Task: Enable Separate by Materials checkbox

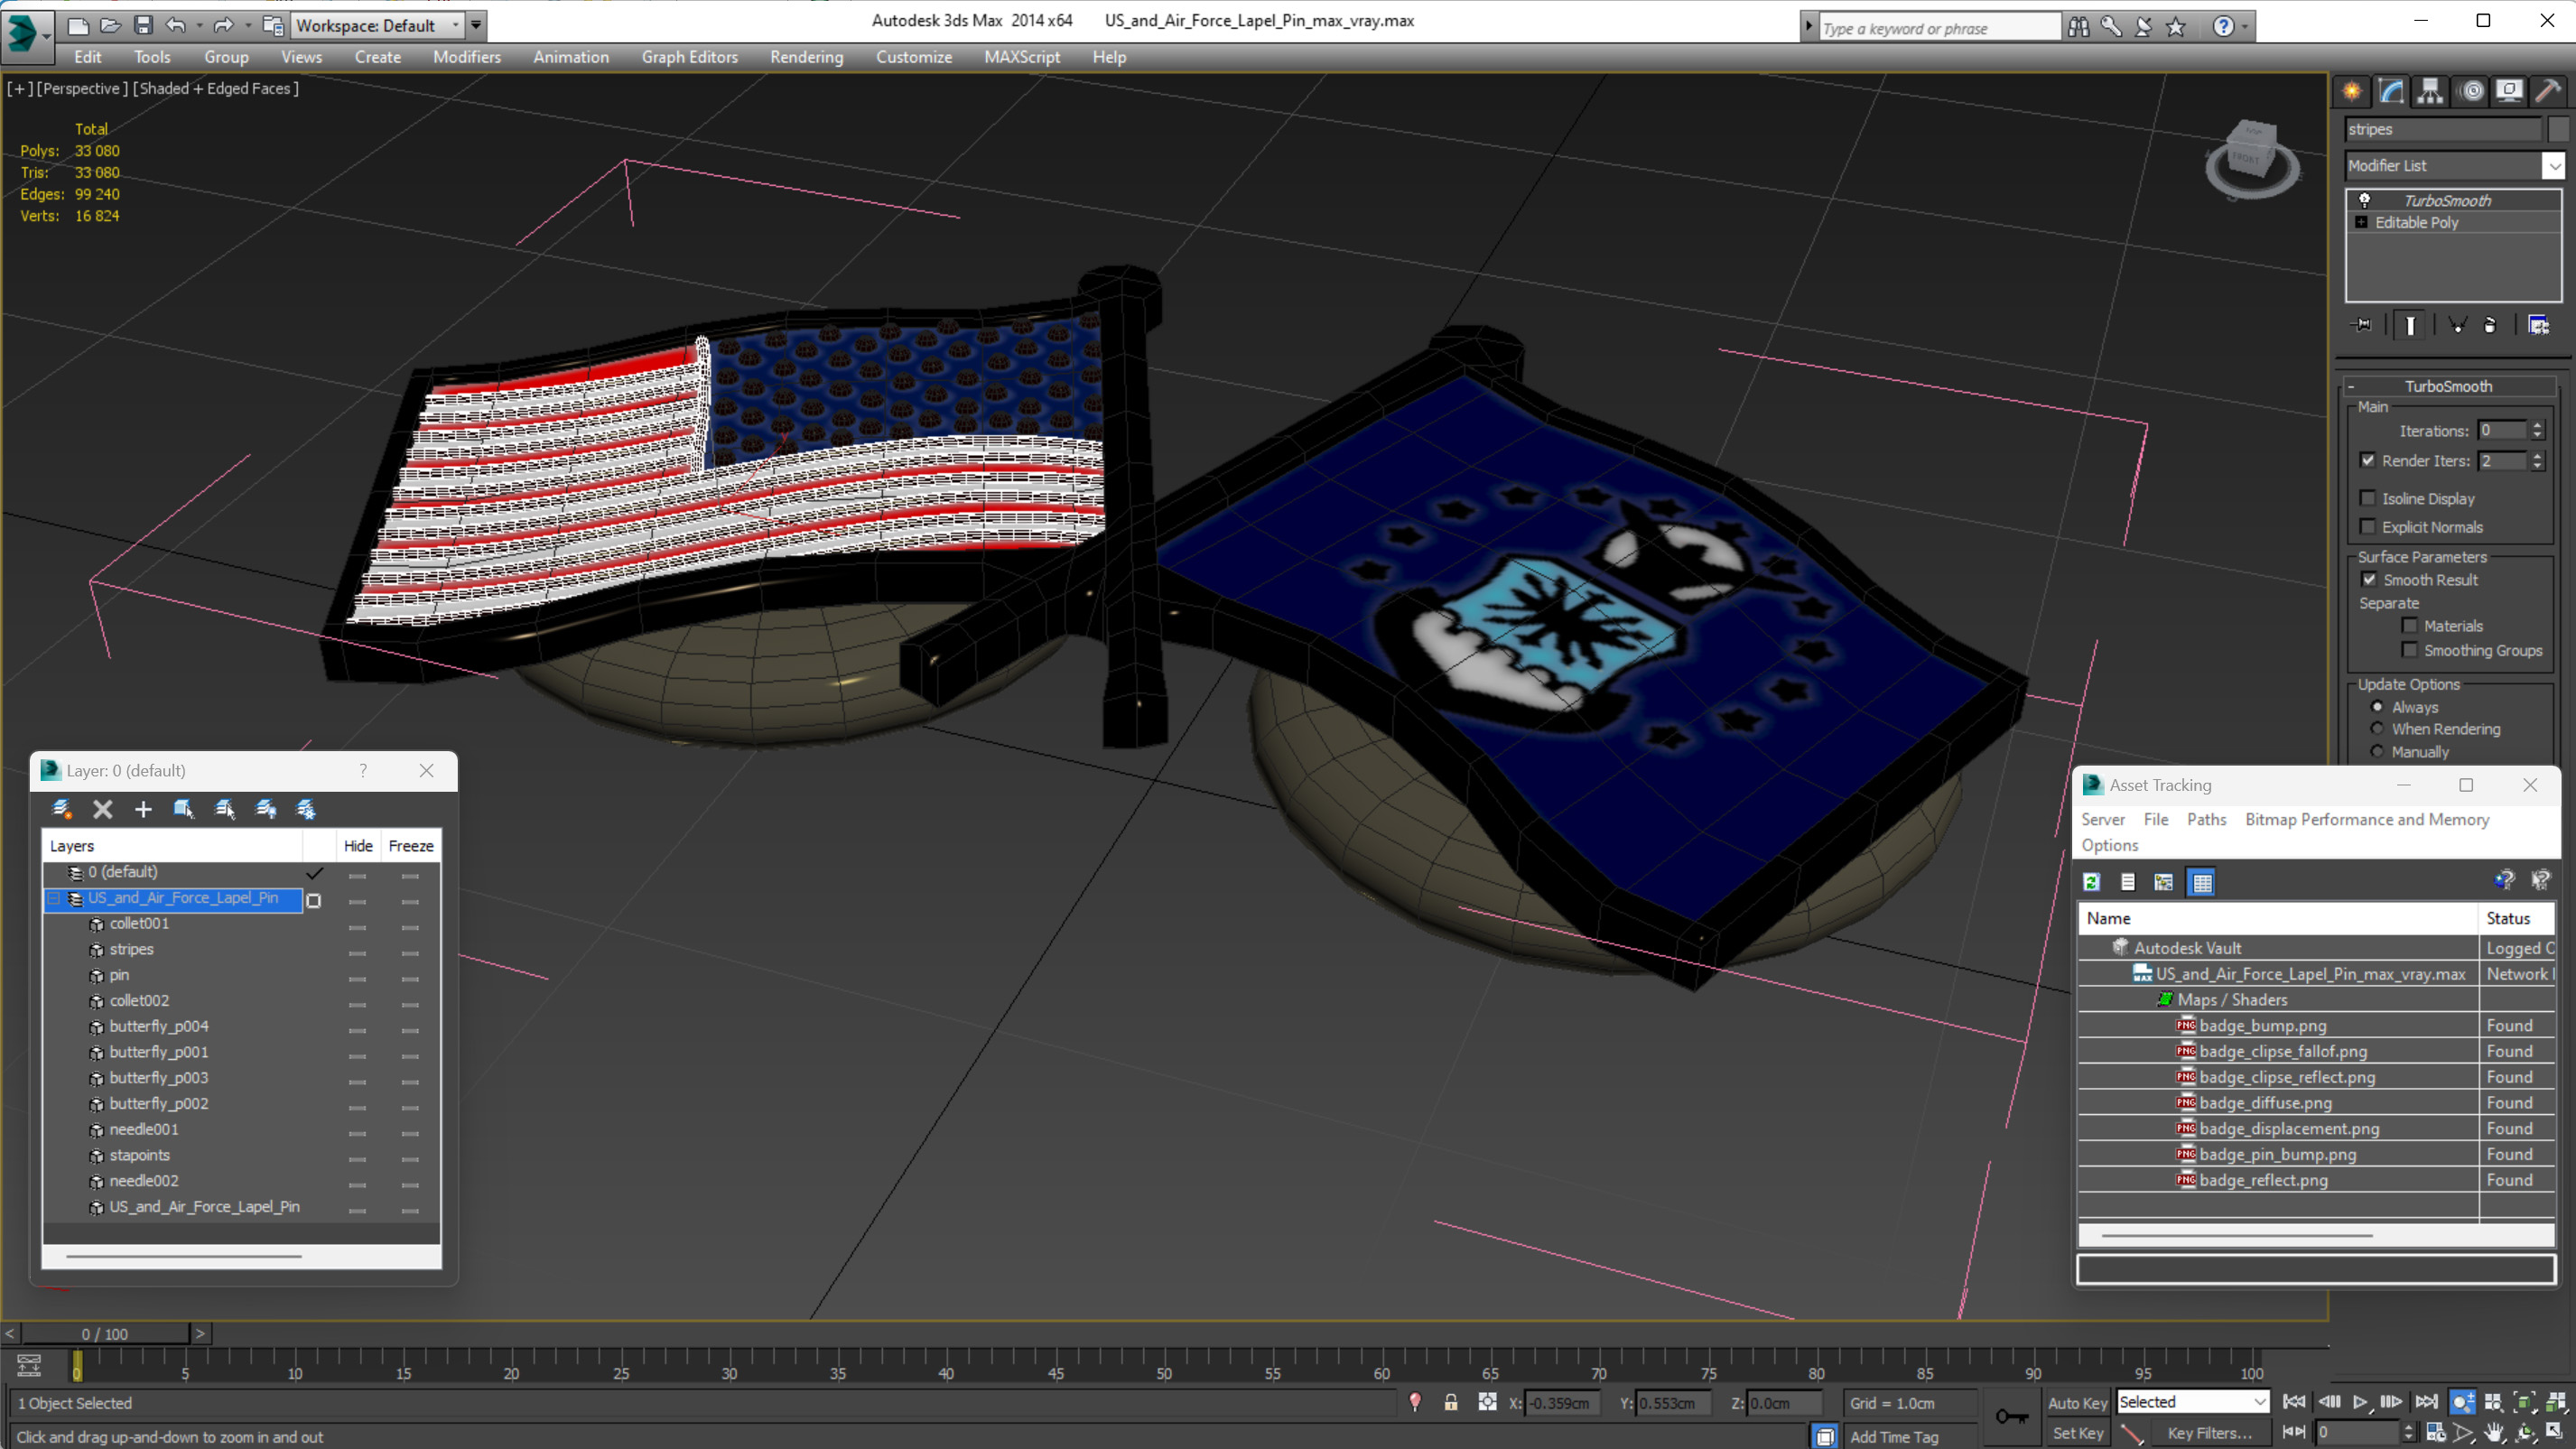Action: pyautogui.click(x=2410, y=625)
